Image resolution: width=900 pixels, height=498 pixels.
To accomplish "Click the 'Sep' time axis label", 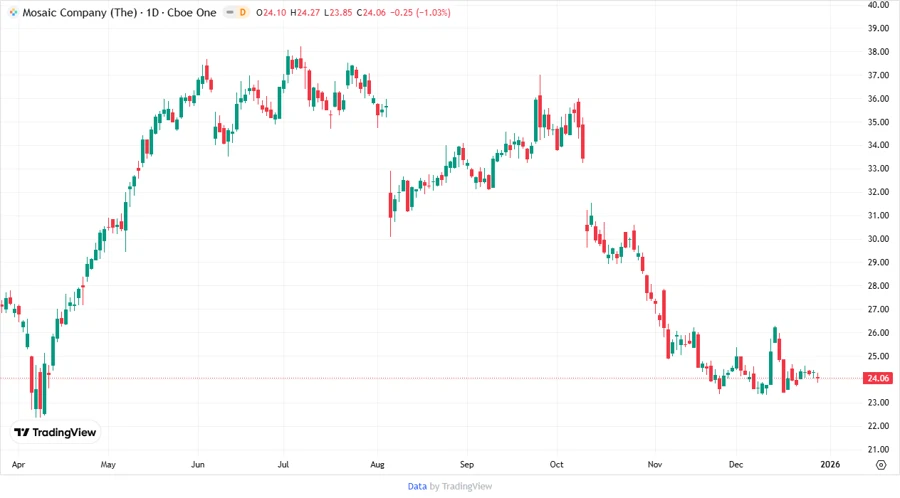I will (467, 464).
